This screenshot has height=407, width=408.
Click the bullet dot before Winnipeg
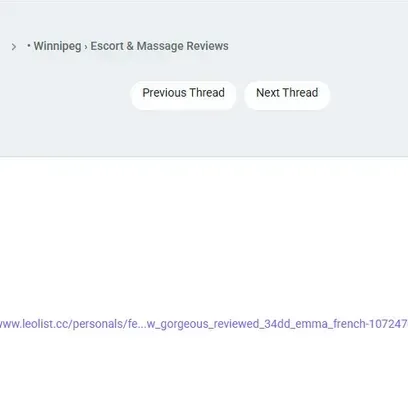click(29, 45)
